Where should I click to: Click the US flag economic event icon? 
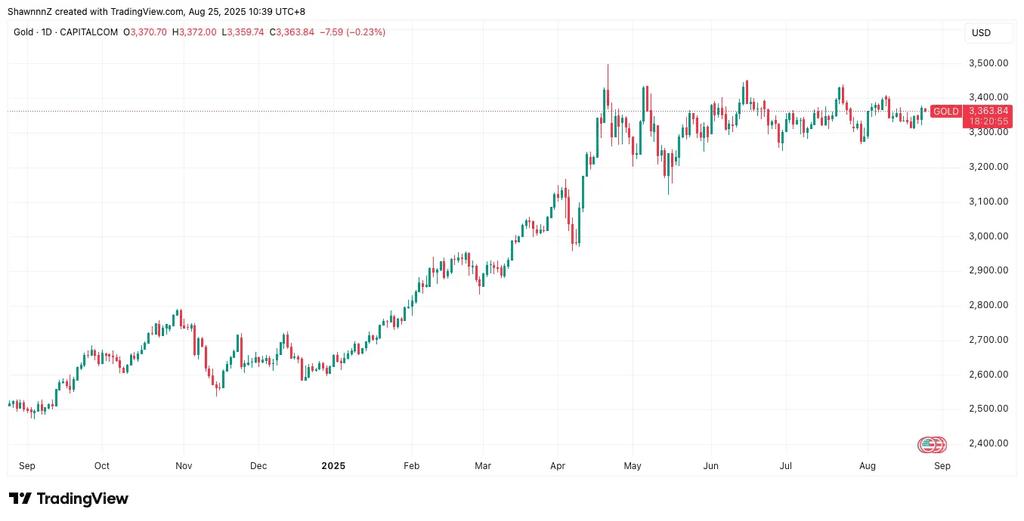(x=932, y=445)
